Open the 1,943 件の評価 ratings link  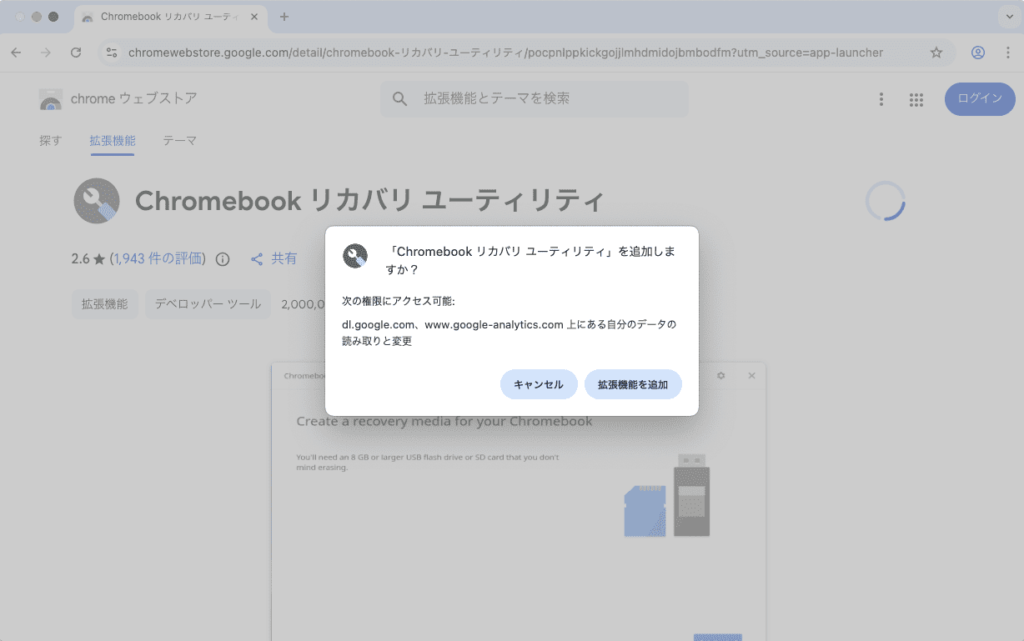[157, 259]
